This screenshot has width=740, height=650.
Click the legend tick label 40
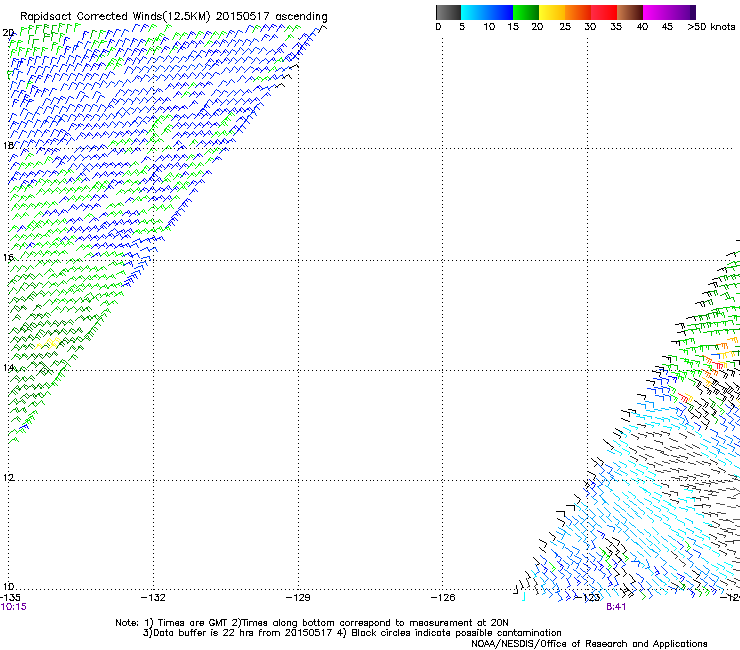pos(642,27)
